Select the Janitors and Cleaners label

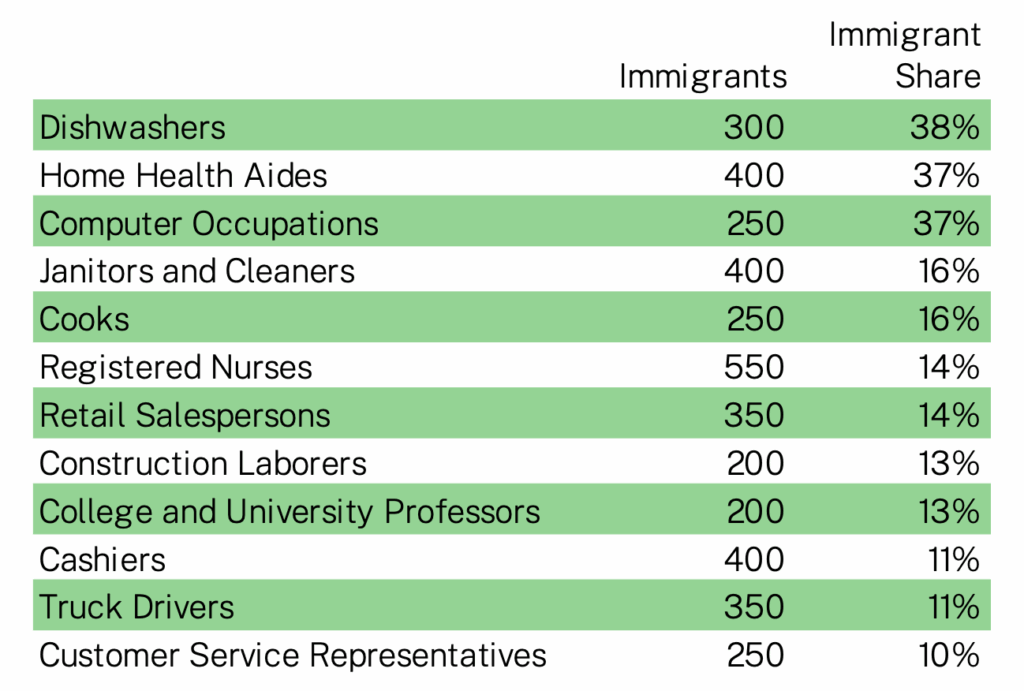[197, 271]
